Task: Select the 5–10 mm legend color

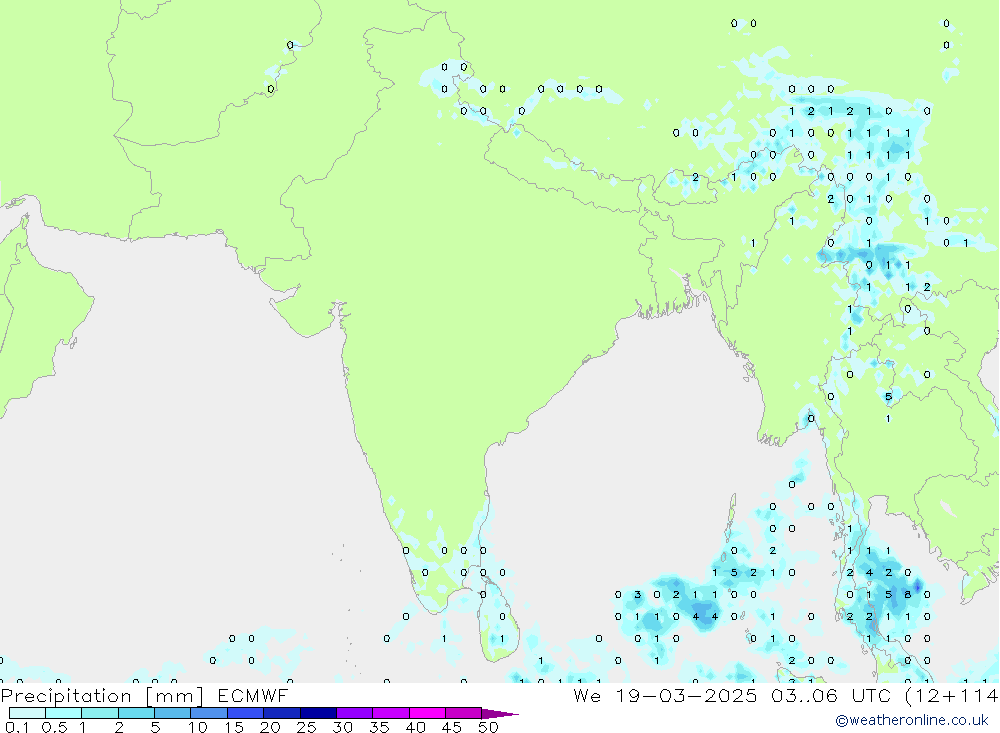Action: pyautogui.click(x=173, y=713)
